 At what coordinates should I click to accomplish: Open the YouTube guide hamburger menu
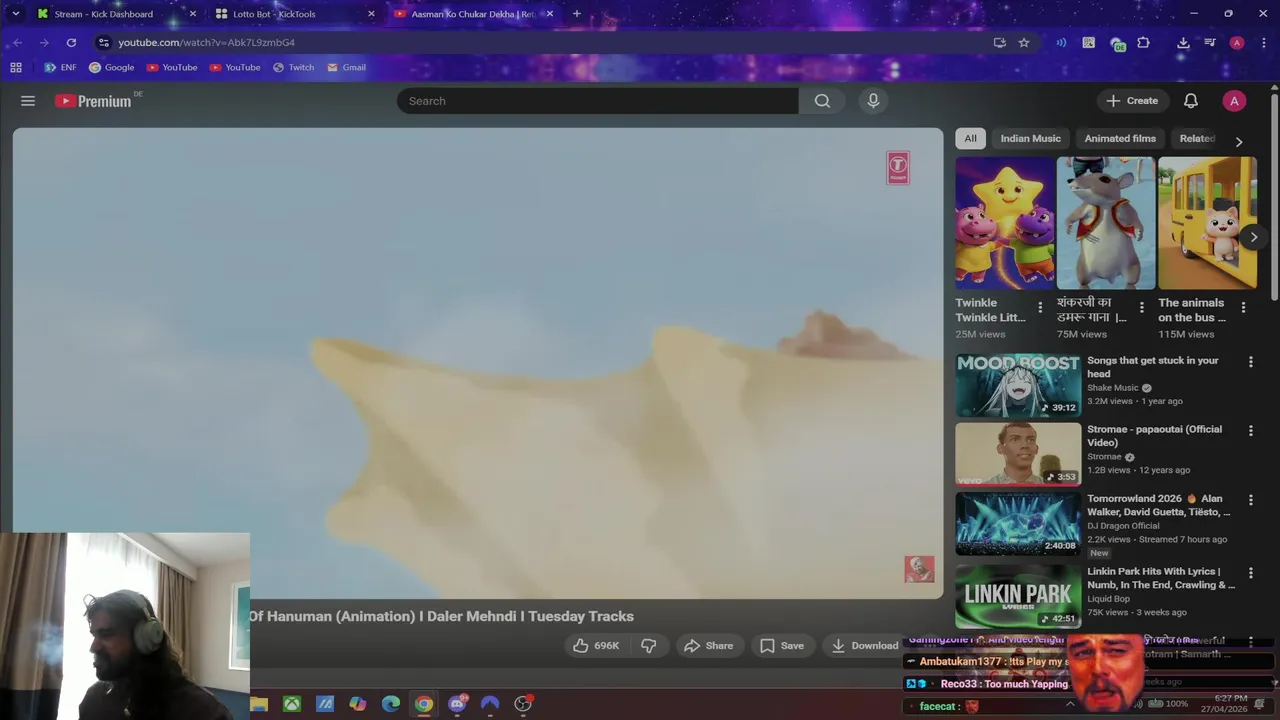point(28,101)
